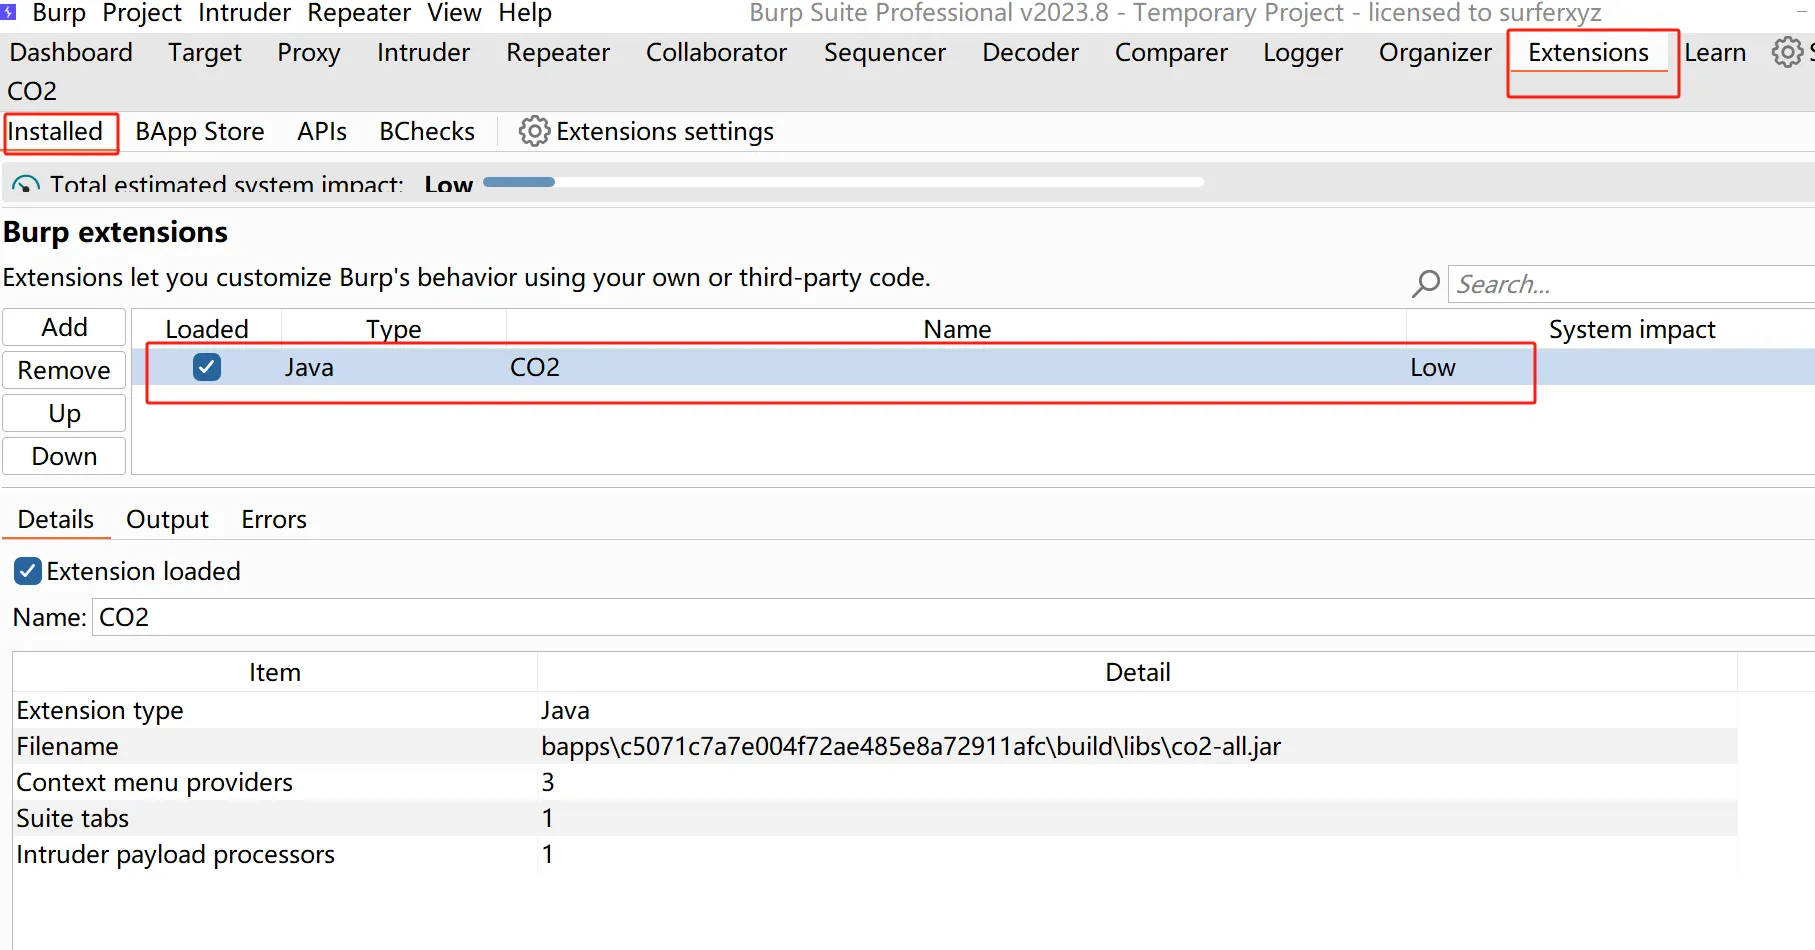Sort by the Loaded column header
Screen dimensions: 1815x950
pyautogui.click(x=207, y=329)
